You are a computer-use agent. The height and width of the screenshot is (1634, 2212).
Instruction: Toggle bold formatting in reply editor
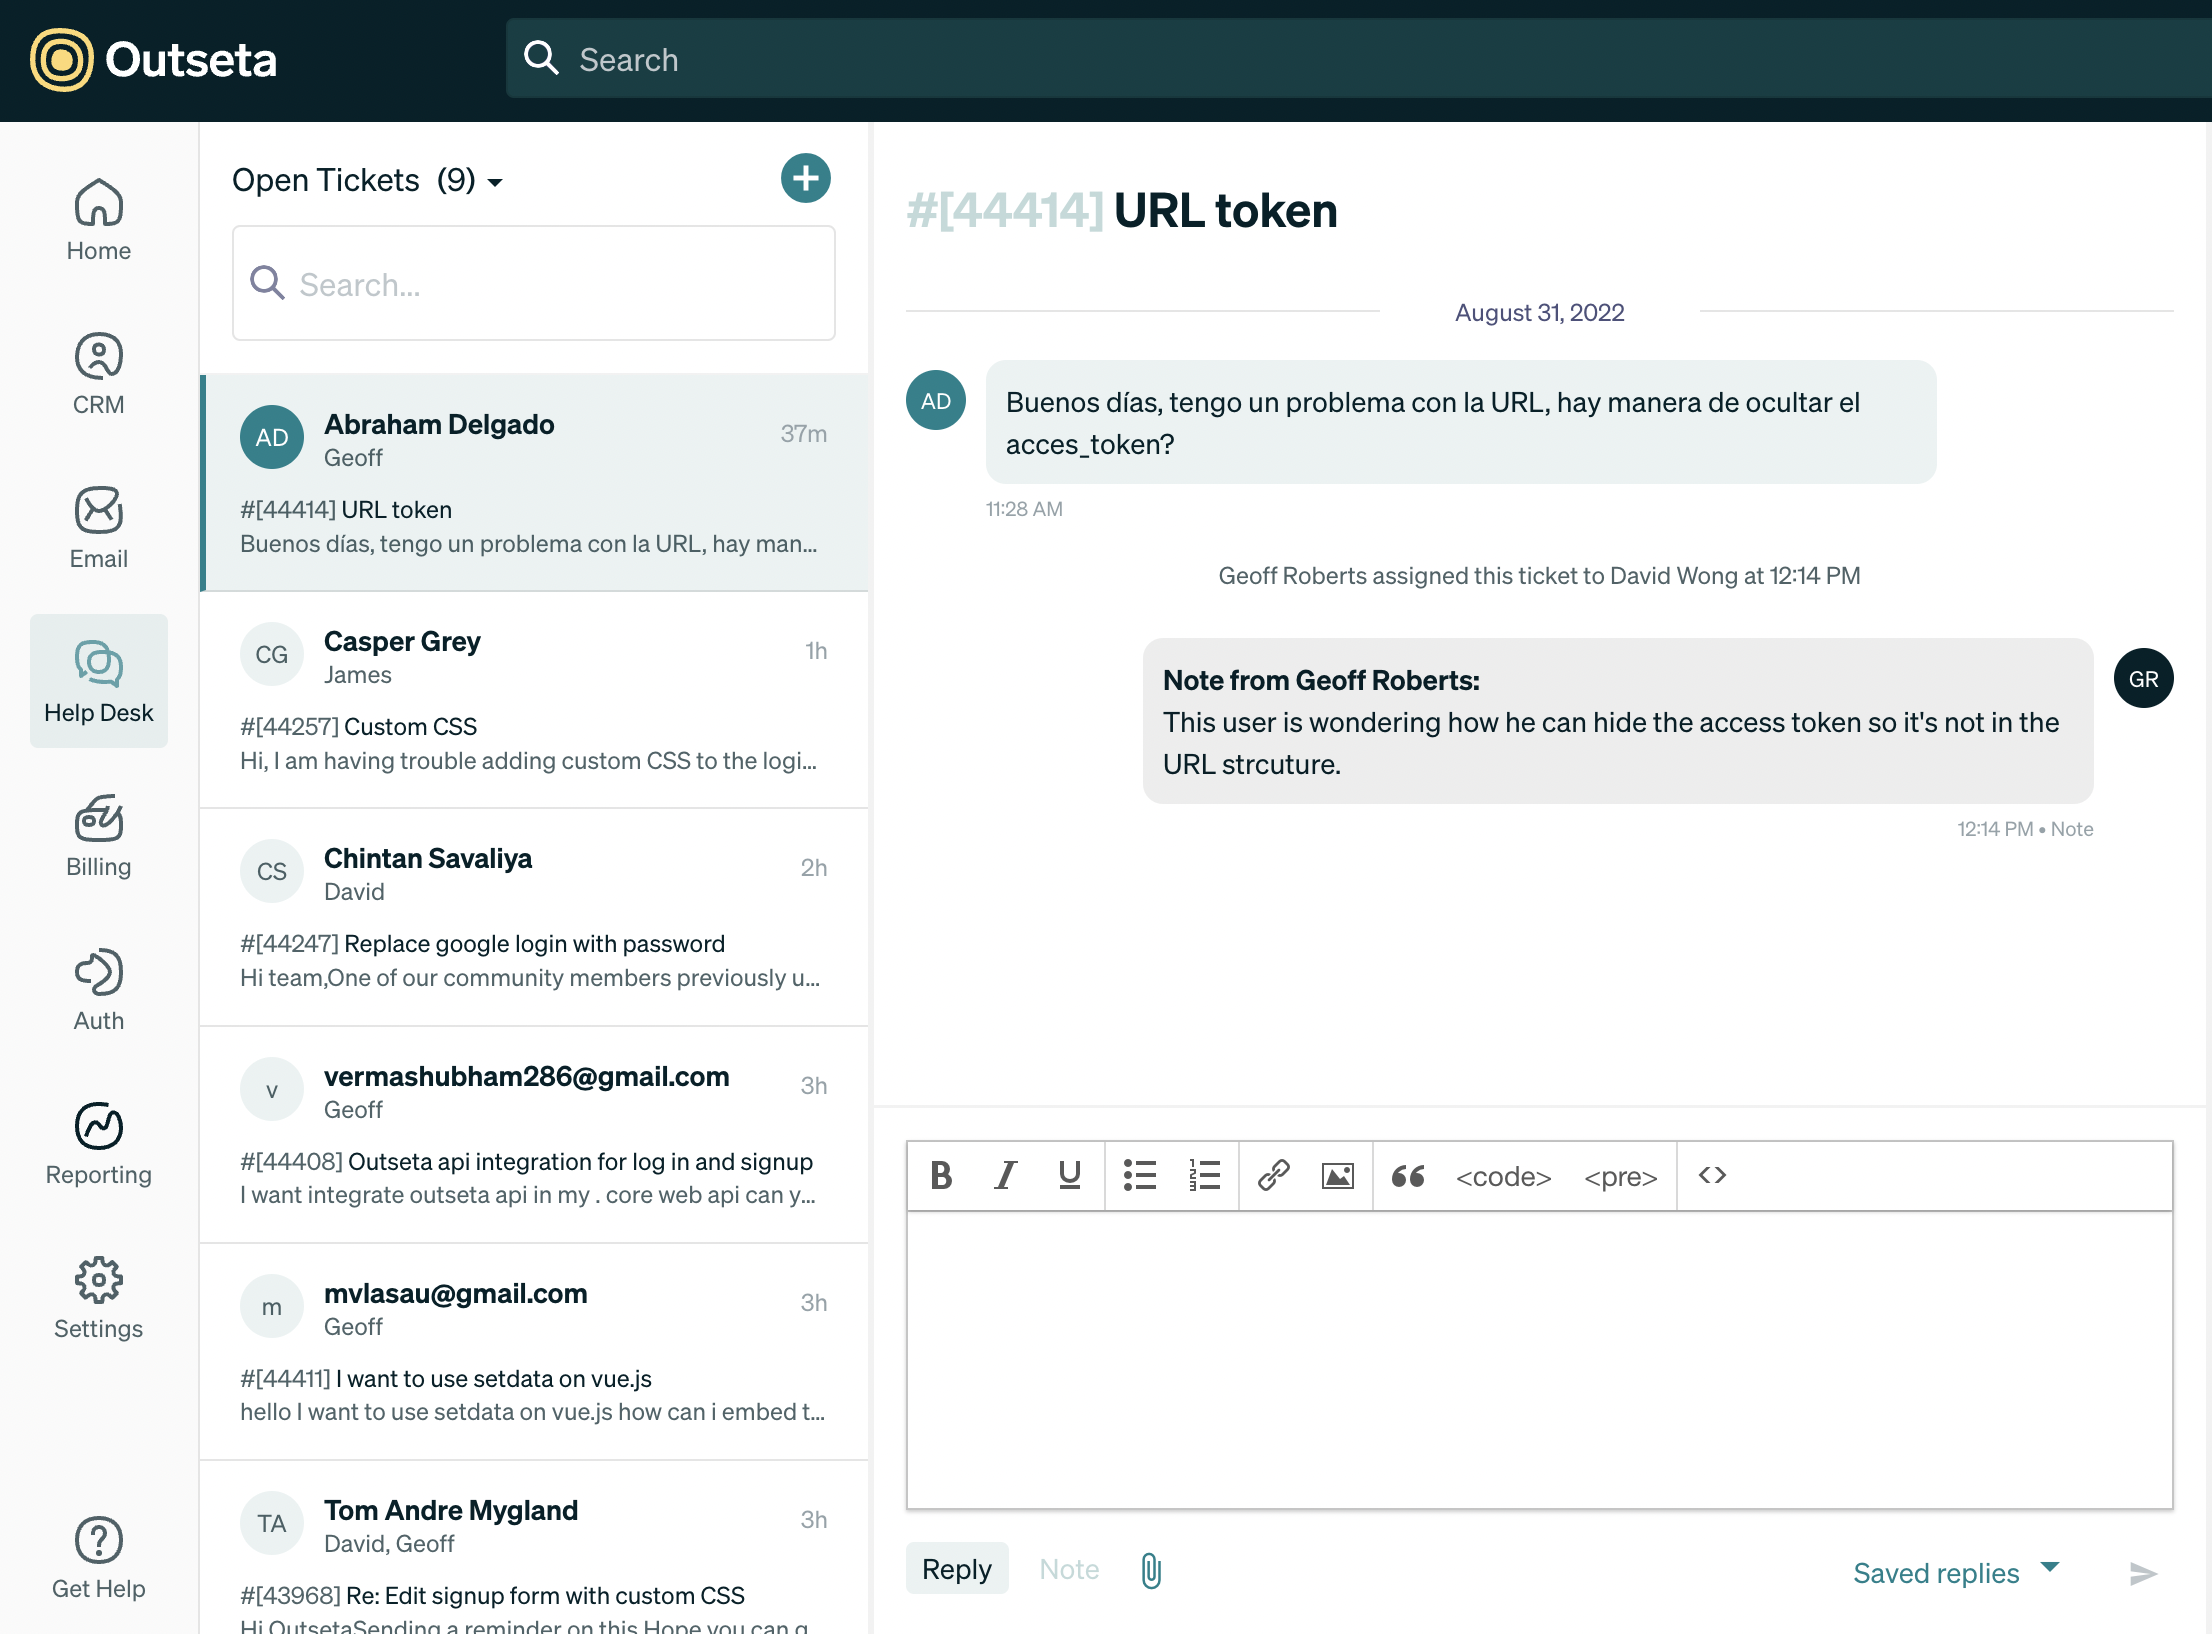click(940, 1175)
